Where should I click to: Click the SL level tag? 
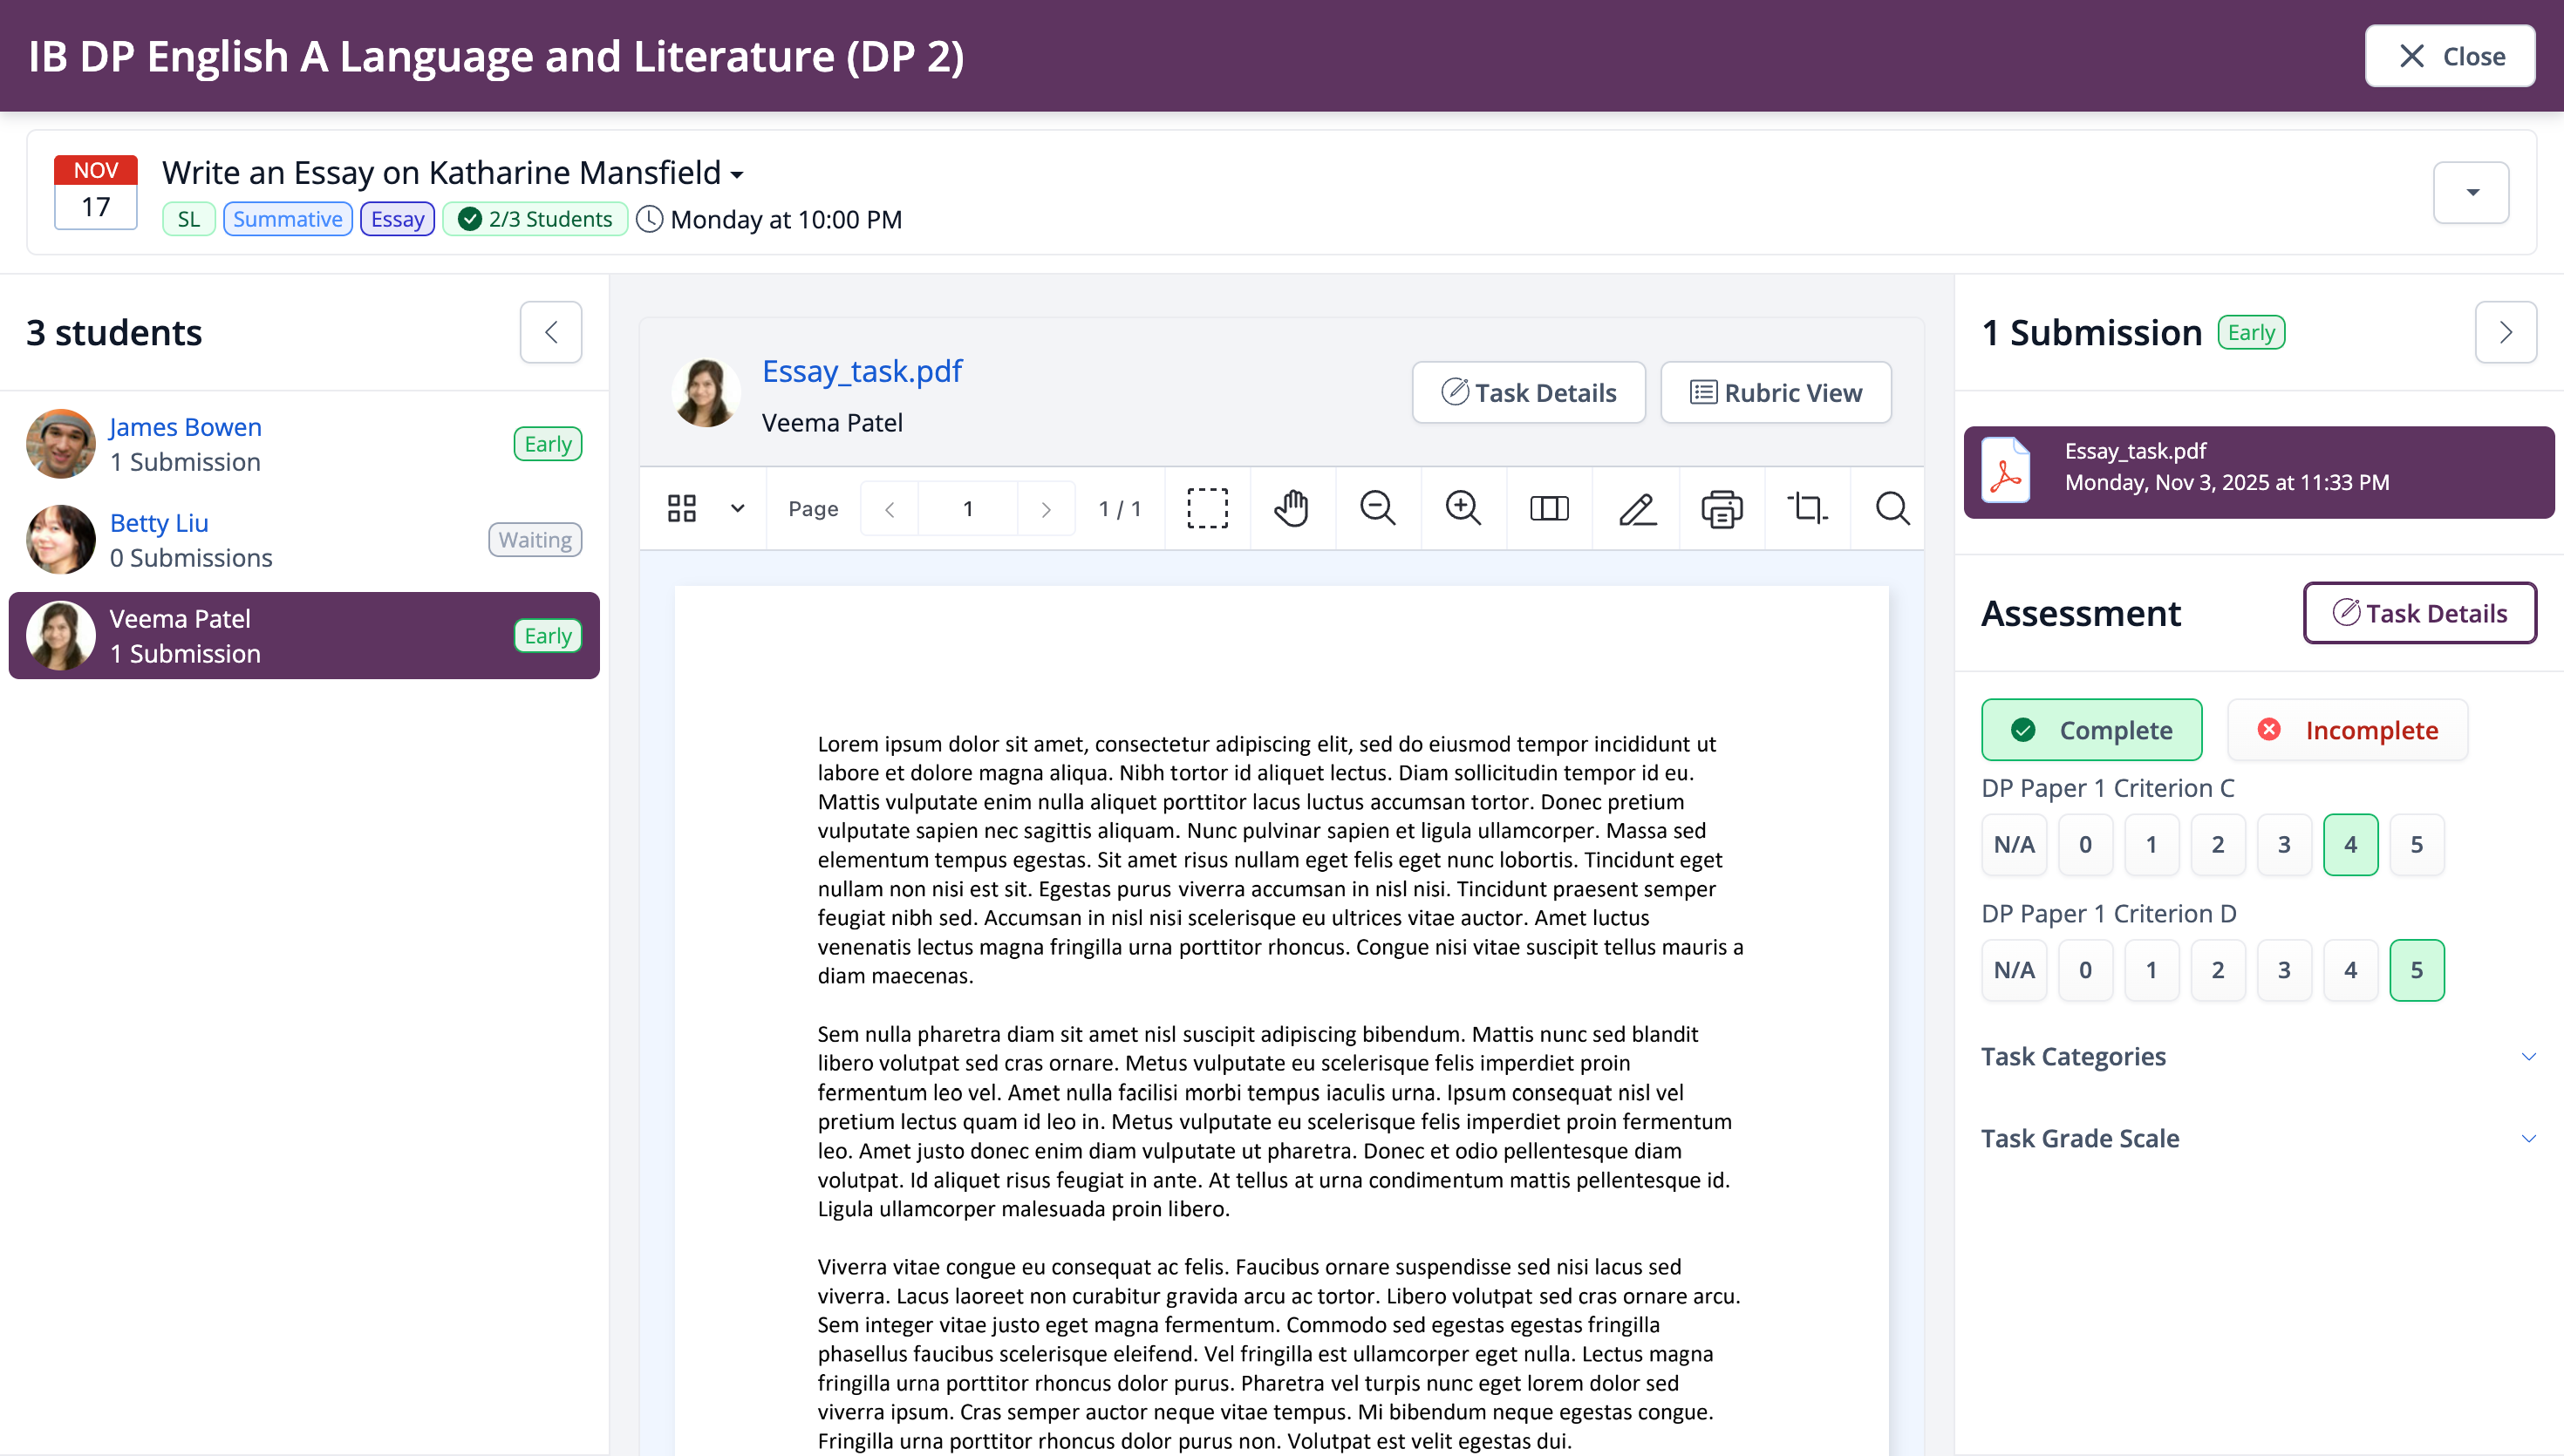188,219
